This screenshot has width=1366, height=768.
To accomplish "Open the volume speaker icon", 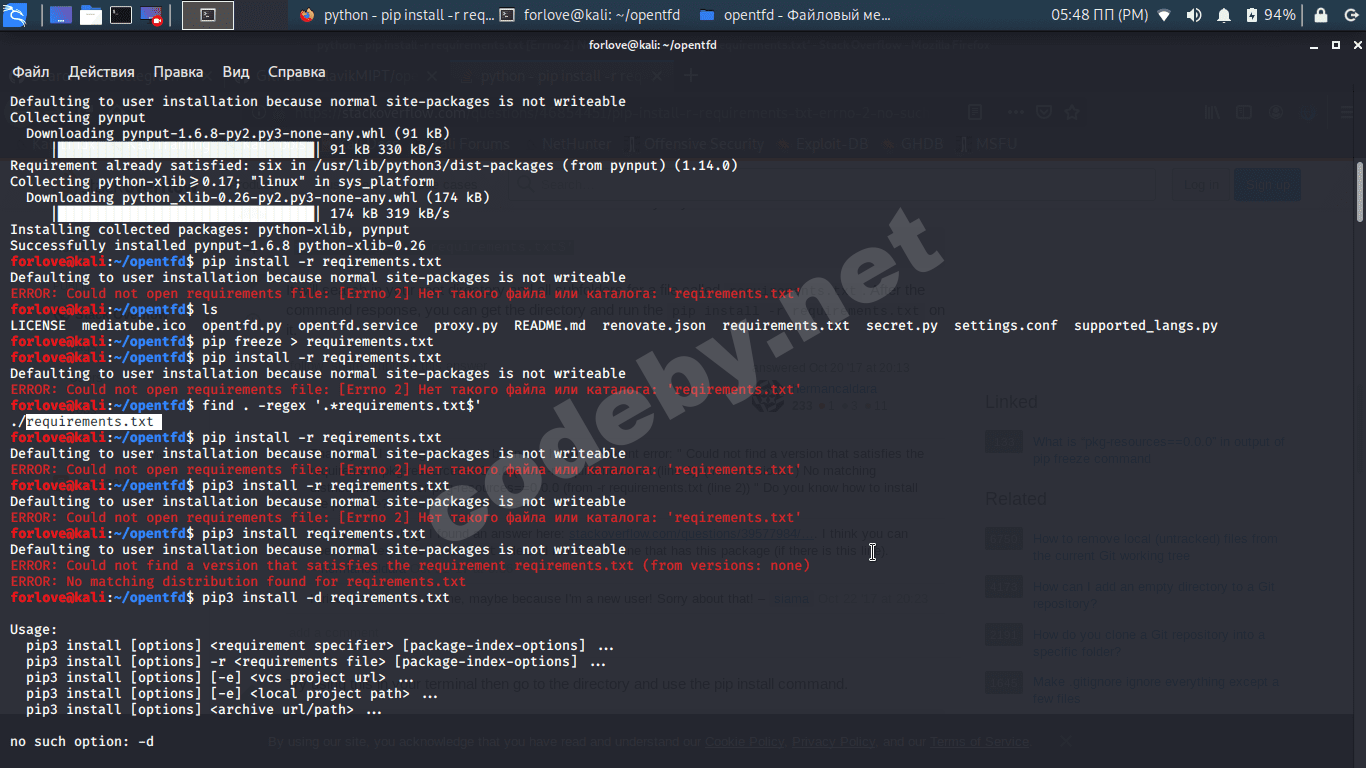I will pyautogui.click(x=1194, y=15).
